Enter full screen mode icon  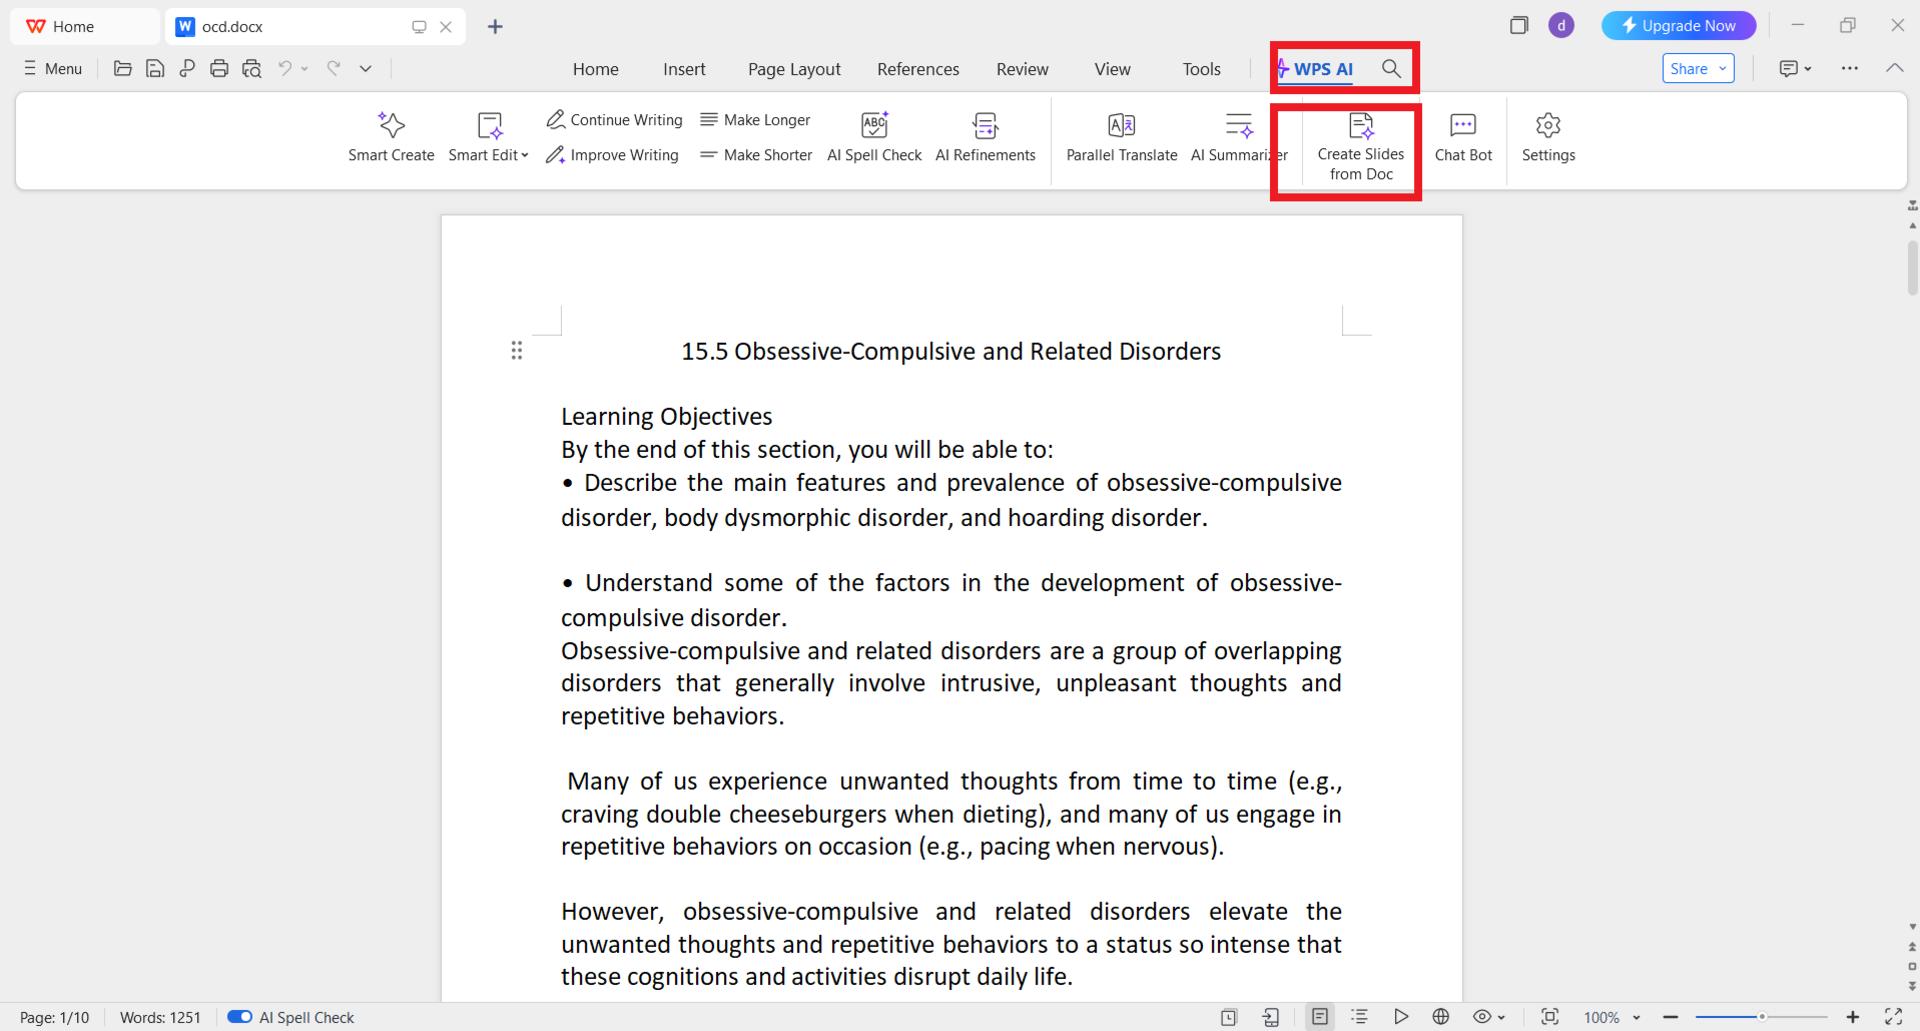pos(1893,1016)
